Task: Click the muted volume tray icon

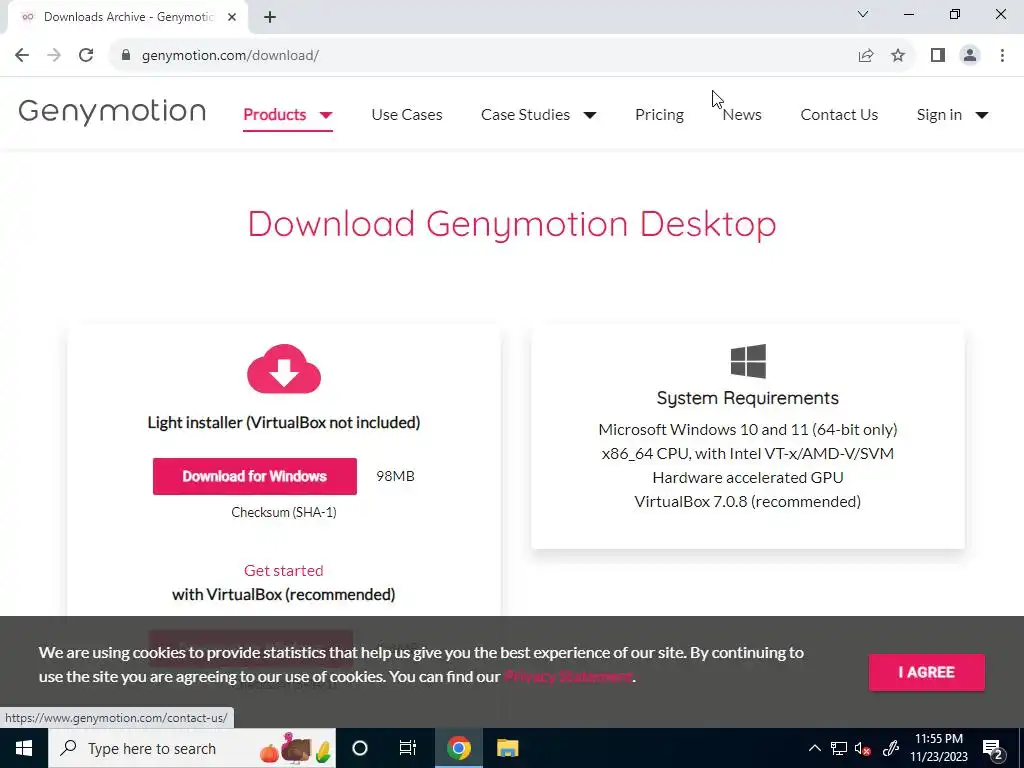Action: 863,748
